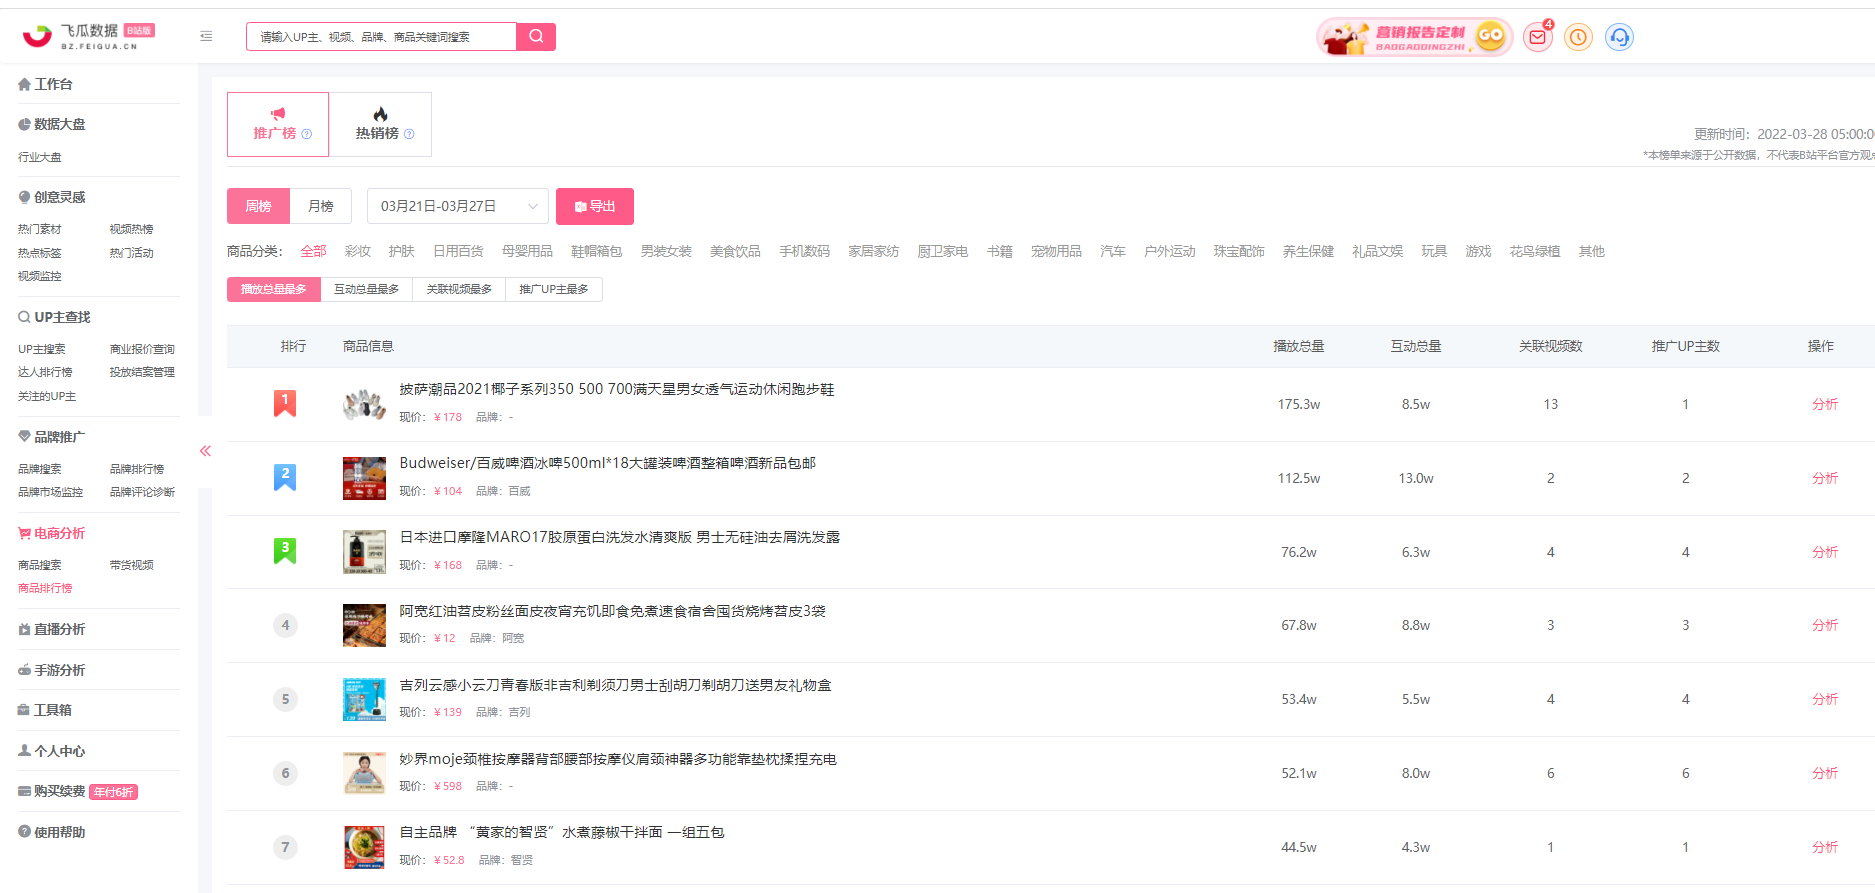Open 商业报价查询 in the sidebar
This screenshot has height=893, width=1875.
point(142,349)
